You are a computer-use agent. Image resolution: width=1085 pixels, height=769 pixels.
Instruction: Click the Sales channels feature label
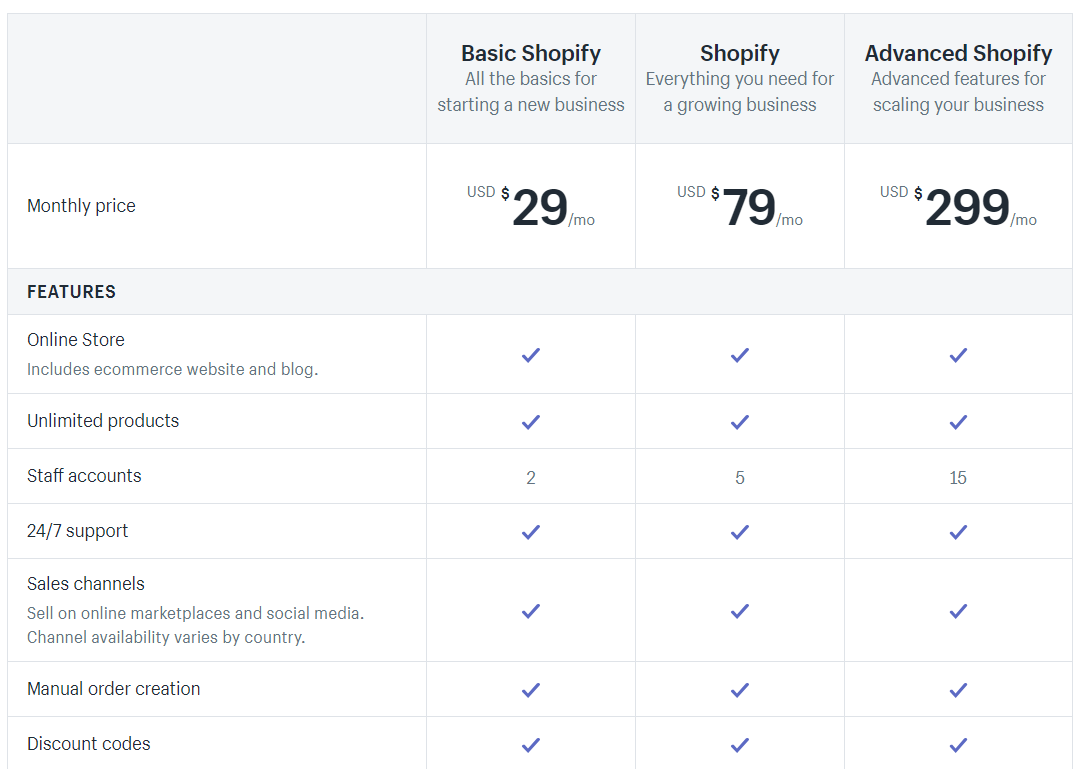86,583
